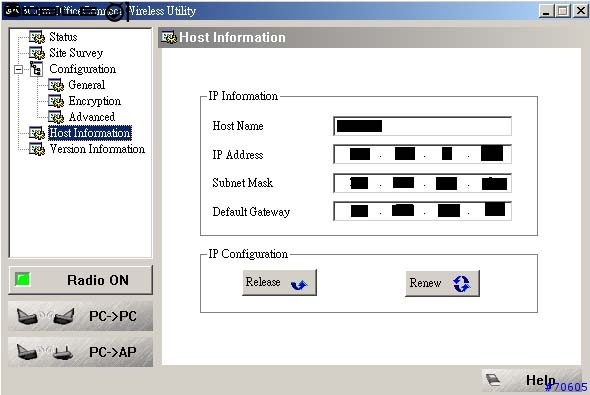Open General configuration settings
Image resolution: width=590 pixels, height=395 pixels.
pyautogui.click(x=87, y=85)
